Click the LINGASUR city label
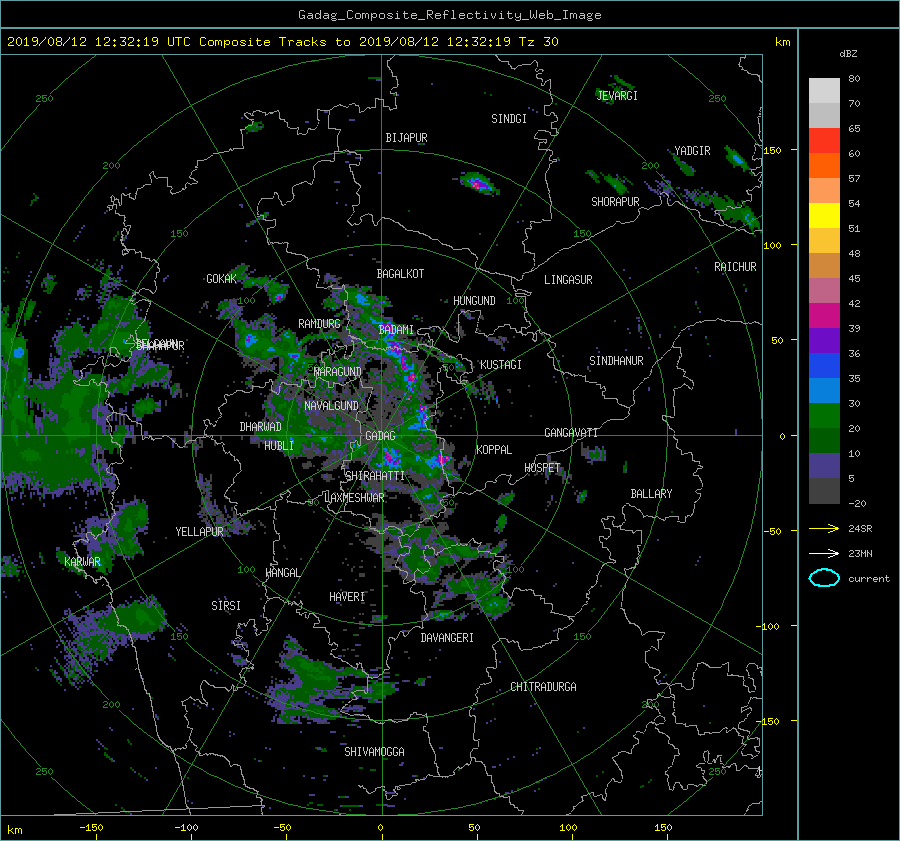Viewport: 900px width, 841px height. tap(568, 280)
